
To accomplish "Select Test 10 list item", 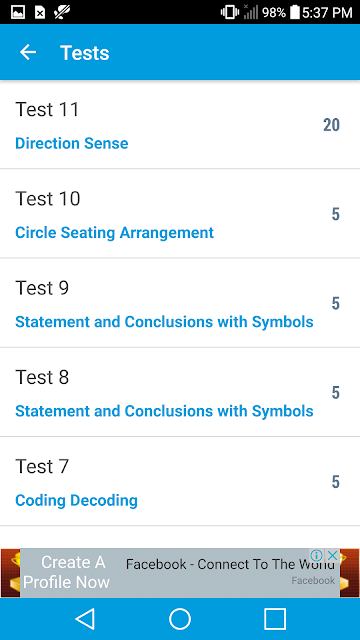I will click(180, 213).
